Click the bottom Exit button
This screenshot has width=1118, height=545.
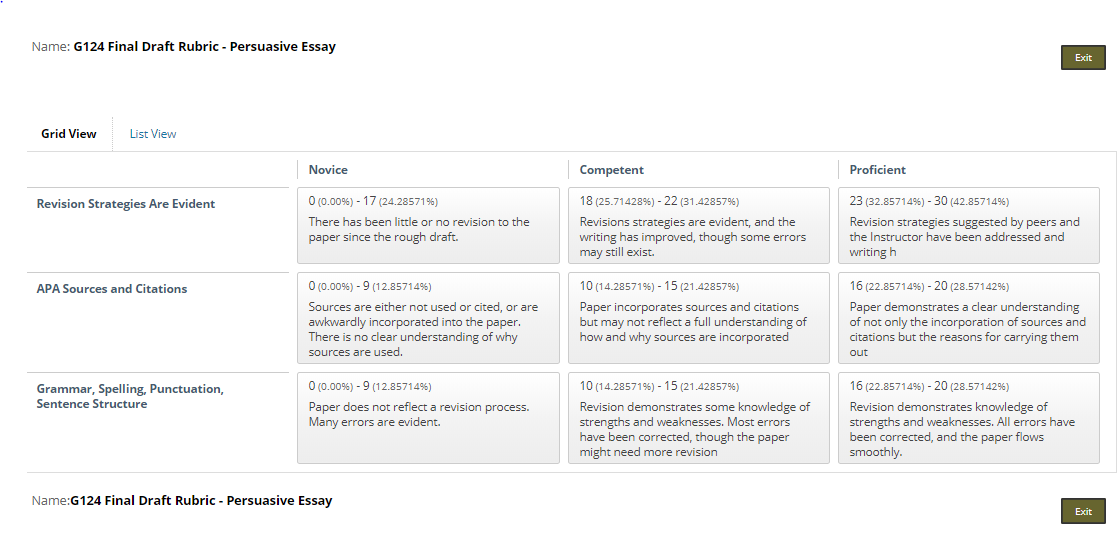pyautogui.click(x=1083, y=511)
